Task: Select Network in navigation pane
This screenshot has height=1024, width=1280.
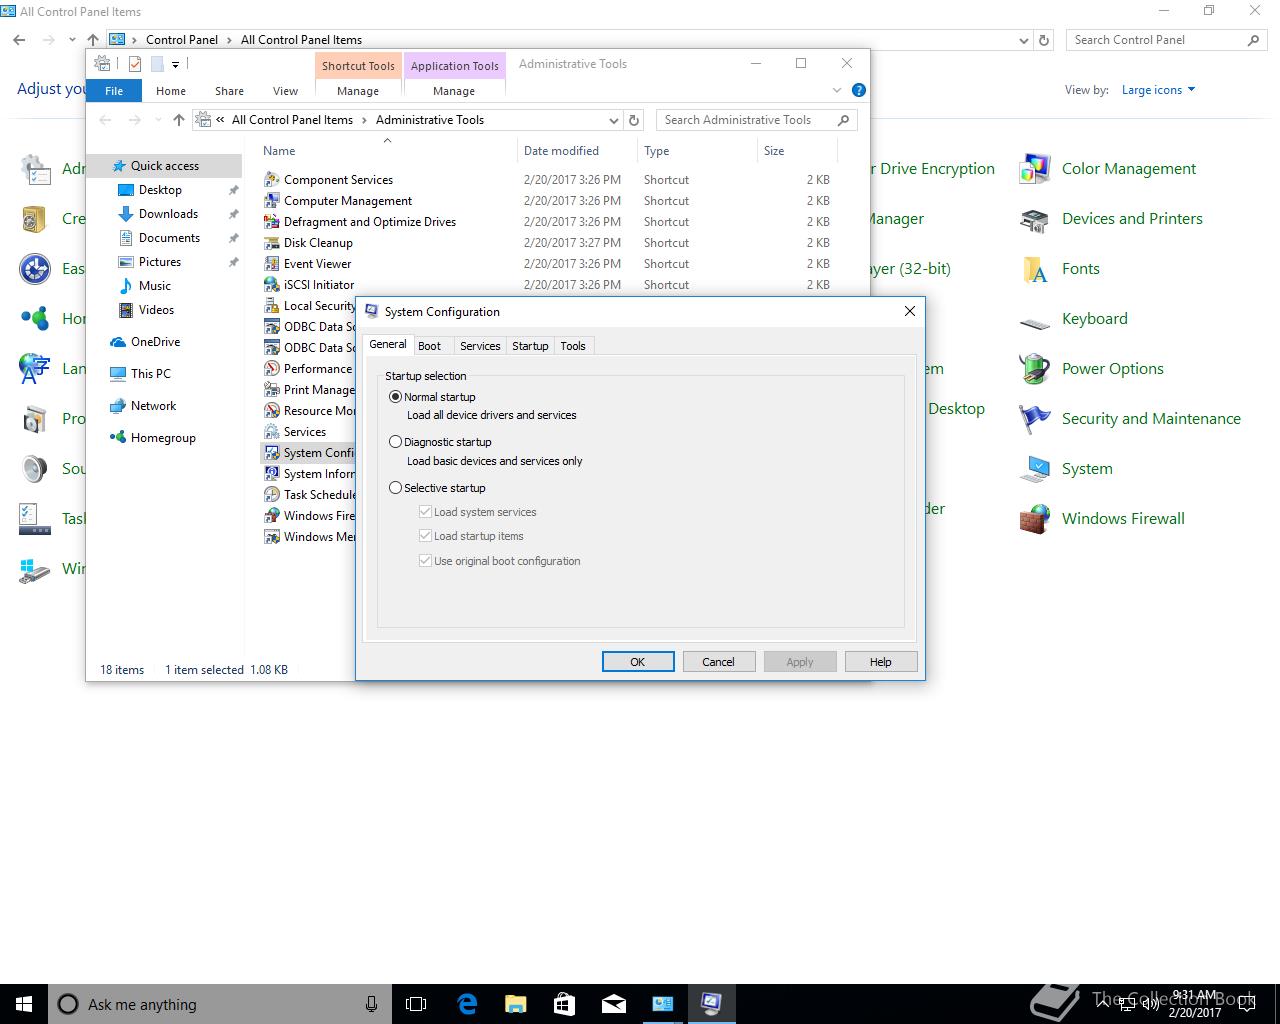Action: pyautogui.click(x=153, y=406)
